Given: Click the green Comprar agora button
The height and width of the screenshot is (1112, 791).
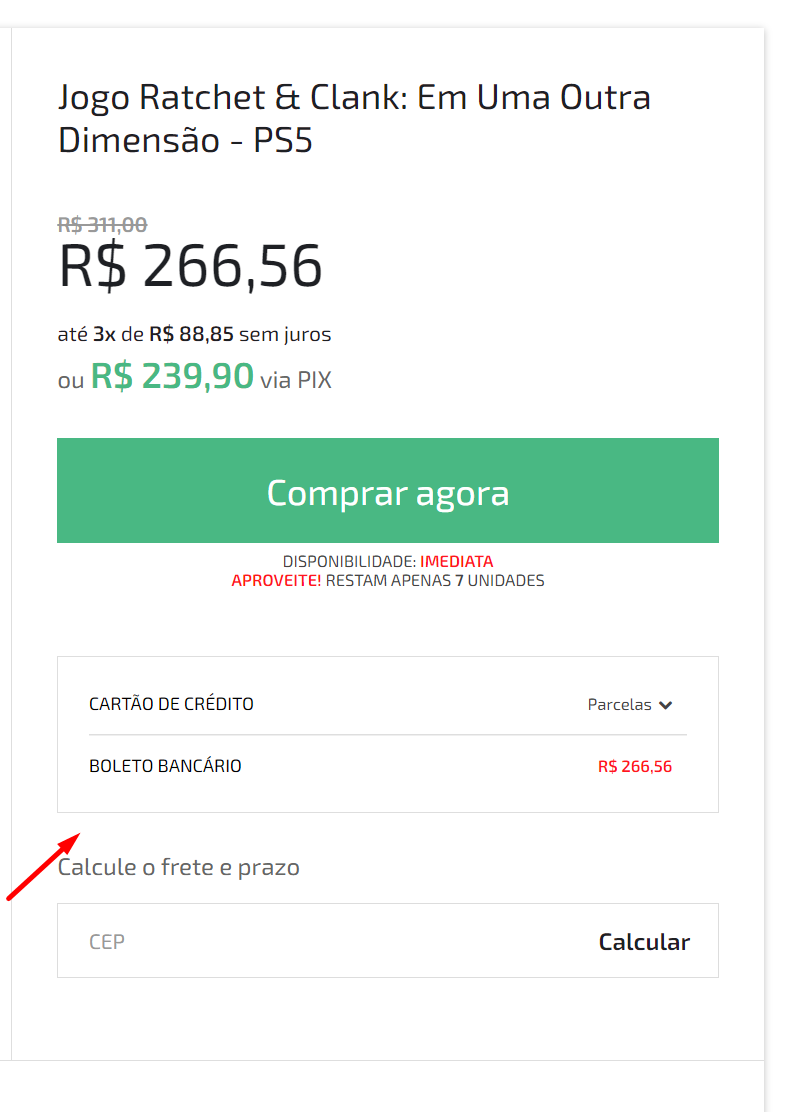Looking at the screenshot, I should [387, 491].
